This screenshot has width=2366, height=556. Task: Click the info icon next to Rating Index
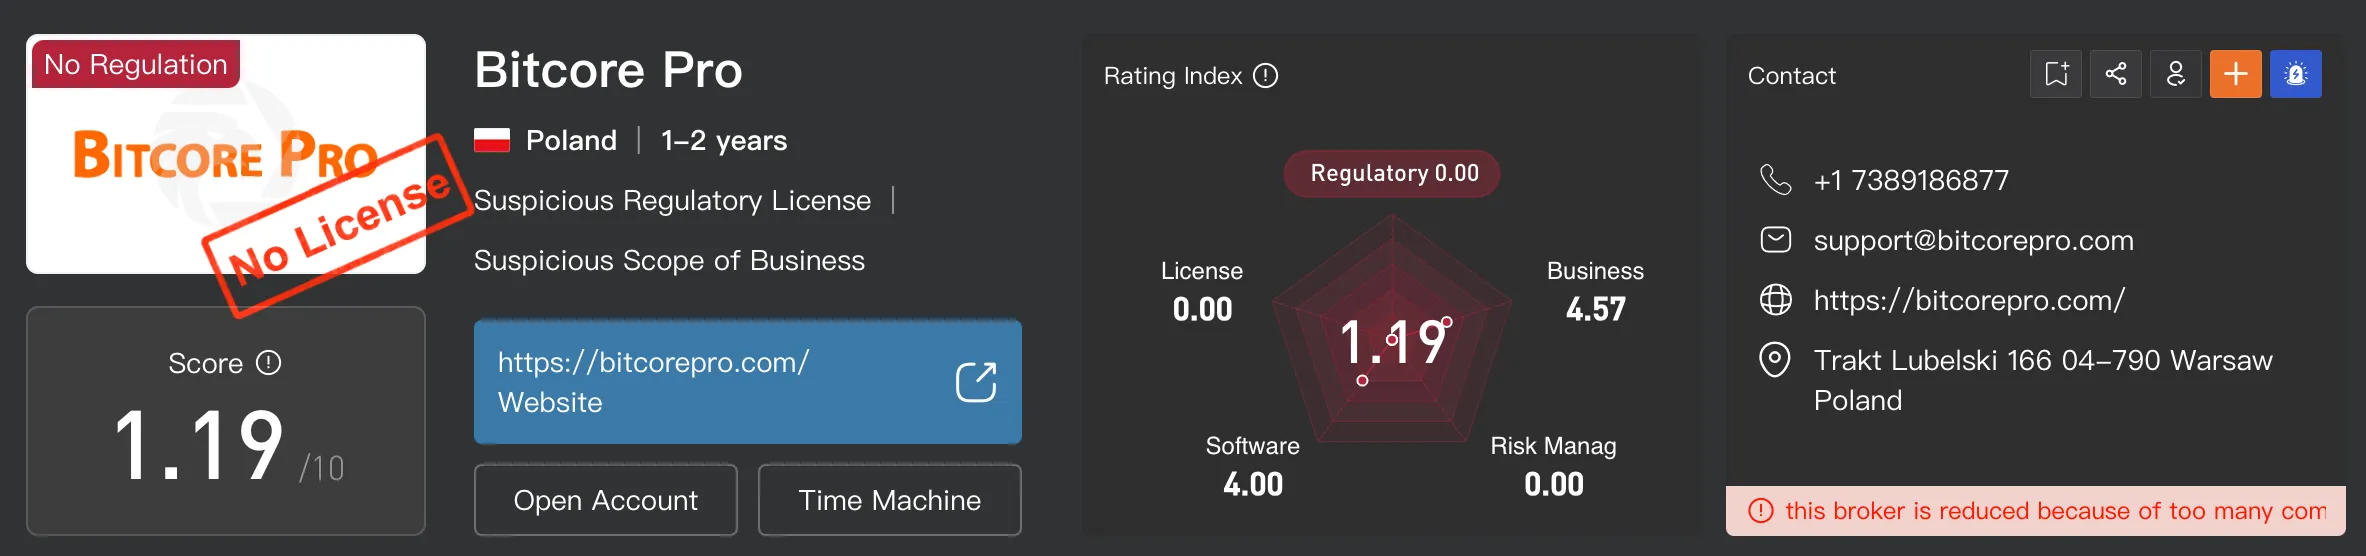click(1266, 76)
